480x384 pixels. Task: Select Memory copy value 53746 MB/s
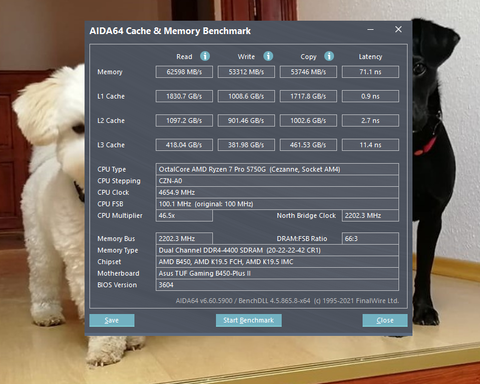[x=308, y=72]
